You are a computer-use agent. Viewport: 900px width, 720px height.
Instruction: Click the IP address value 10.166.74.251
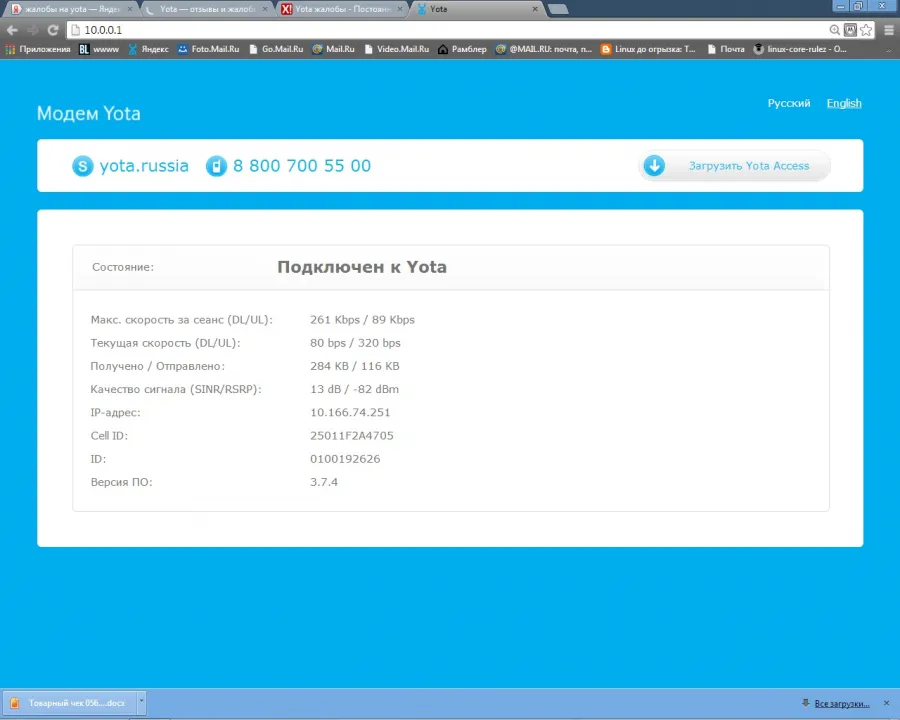click(350, 412)
